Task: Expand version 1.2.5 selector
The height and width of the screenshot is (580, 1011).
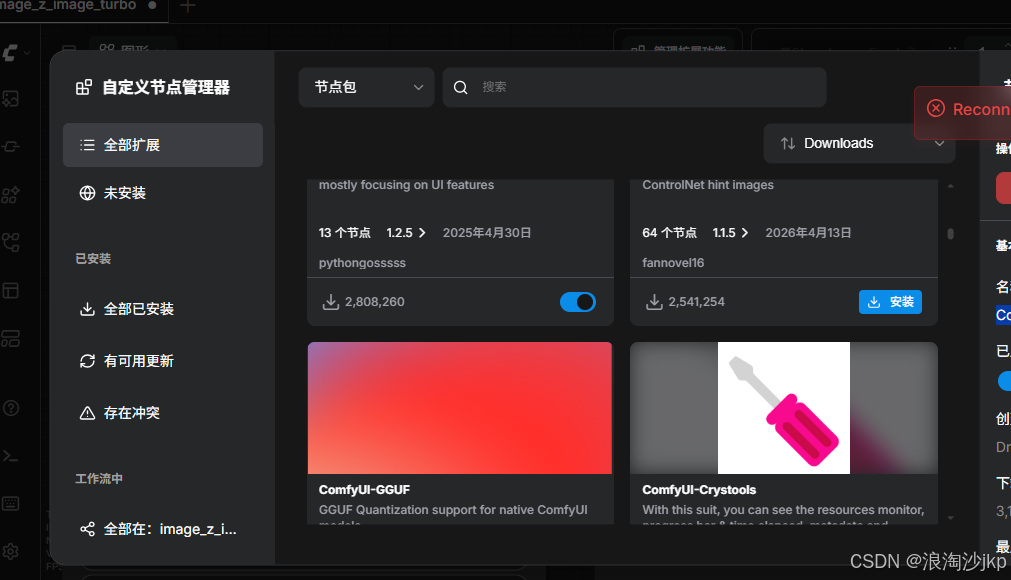Action: click(x=406, y=233)
